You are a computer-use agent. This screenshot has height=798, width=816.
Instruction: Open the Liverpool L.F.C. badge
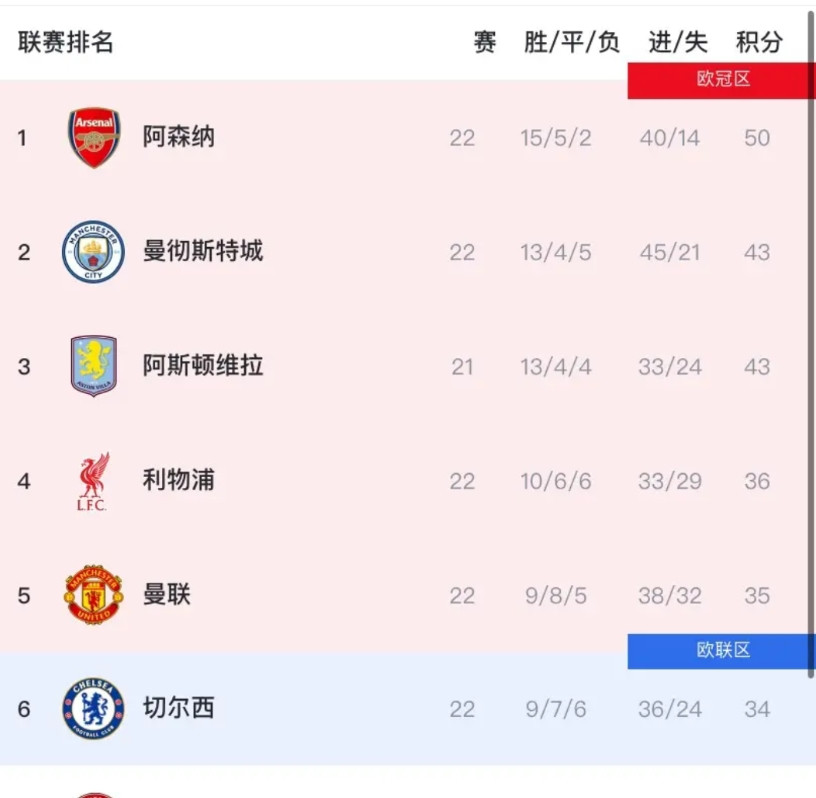[x=93, y=480]
